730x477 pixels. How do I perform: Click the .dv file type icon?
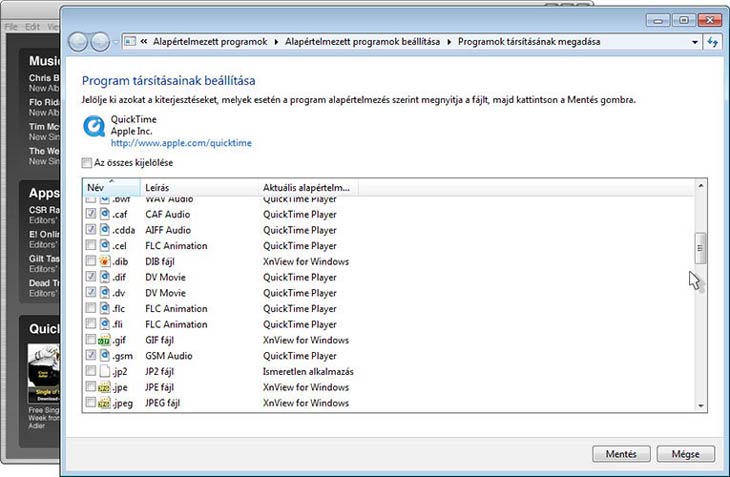pyautogui.click(x=105, y=293)
